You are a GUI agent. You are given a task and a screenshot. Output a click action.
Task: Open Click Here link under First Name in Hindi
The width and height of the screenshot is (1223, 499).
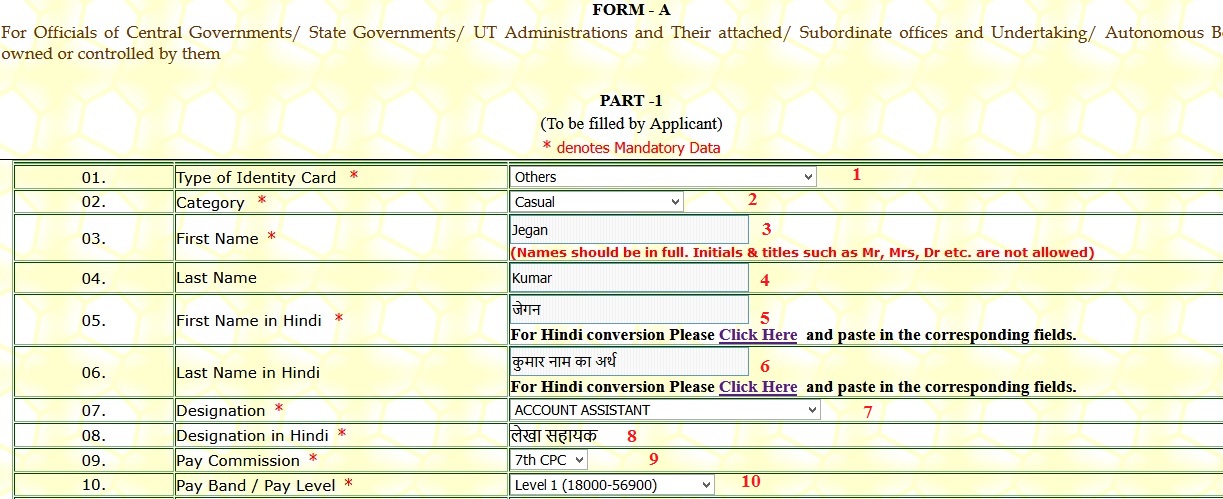[757, 335]
